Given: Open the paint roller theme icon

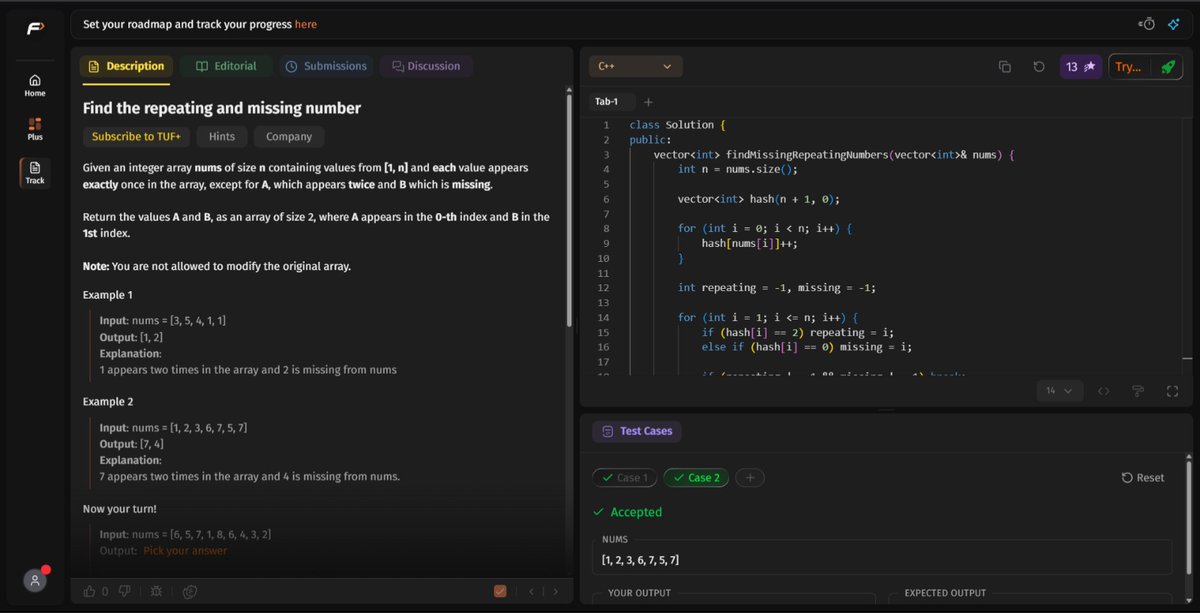Looking at the screenshot, I should click(1138, 391).
